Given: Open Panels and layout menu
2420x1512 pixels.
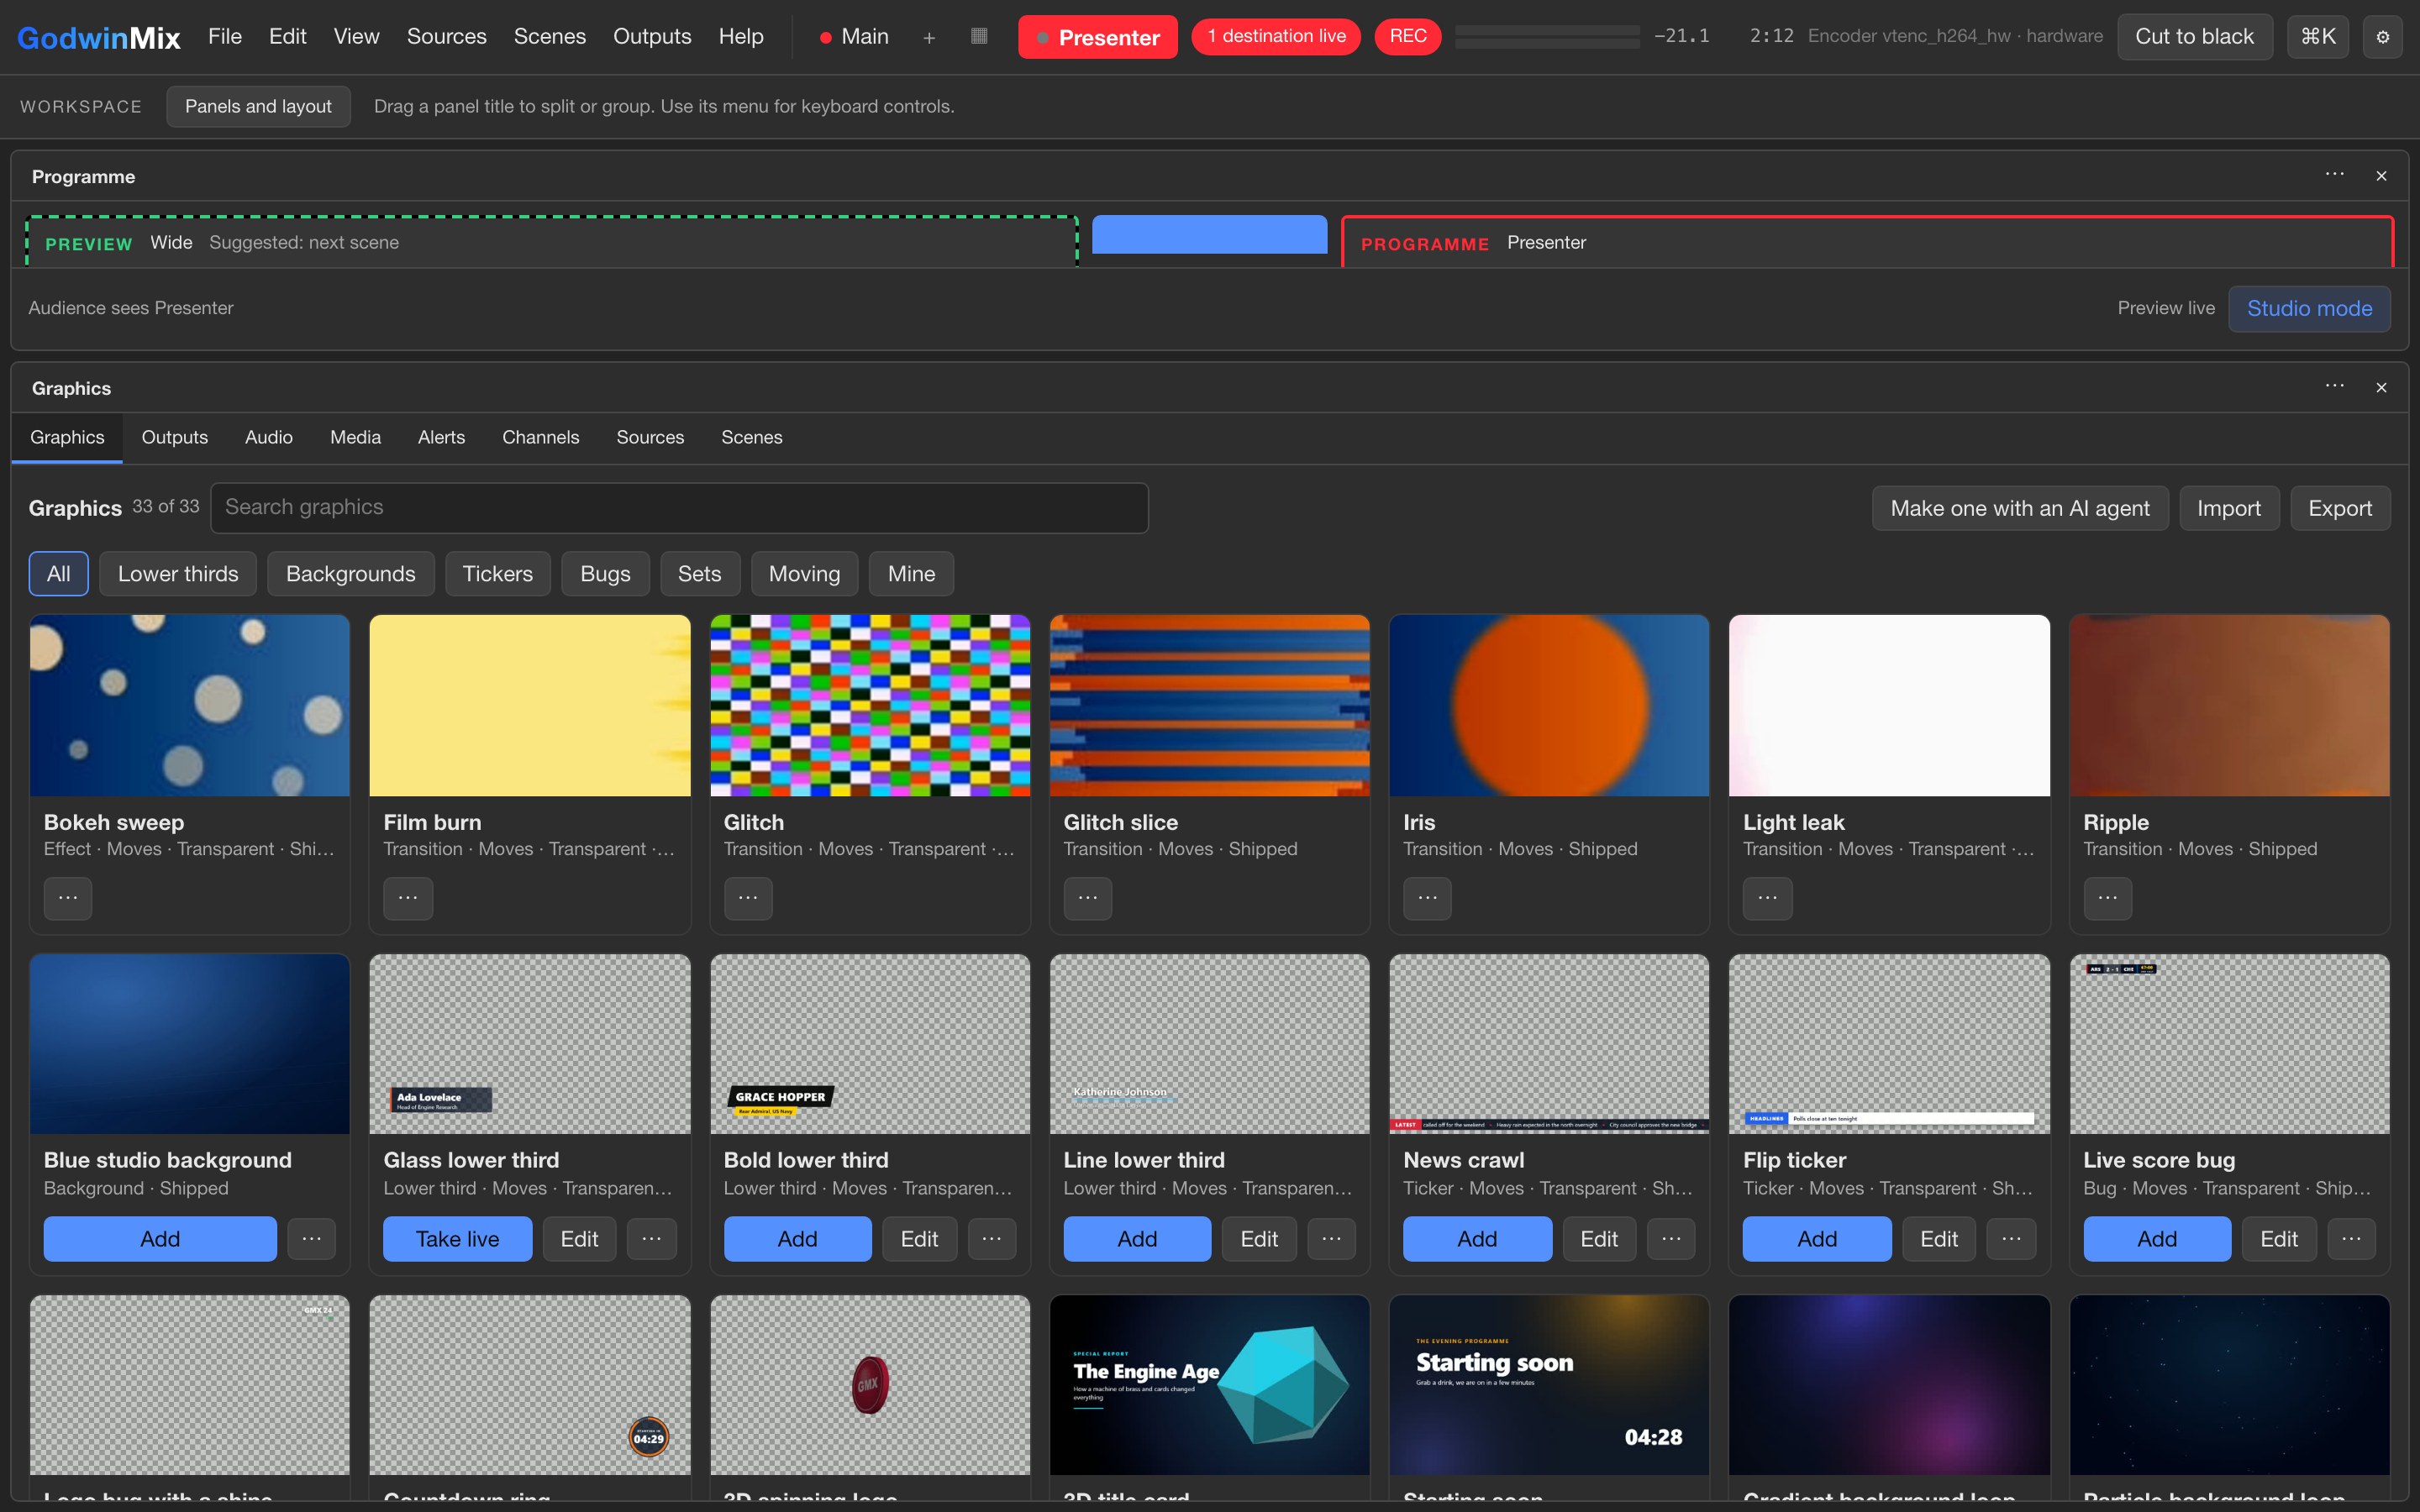Looking at the screenshot, I should coord(258,106).
